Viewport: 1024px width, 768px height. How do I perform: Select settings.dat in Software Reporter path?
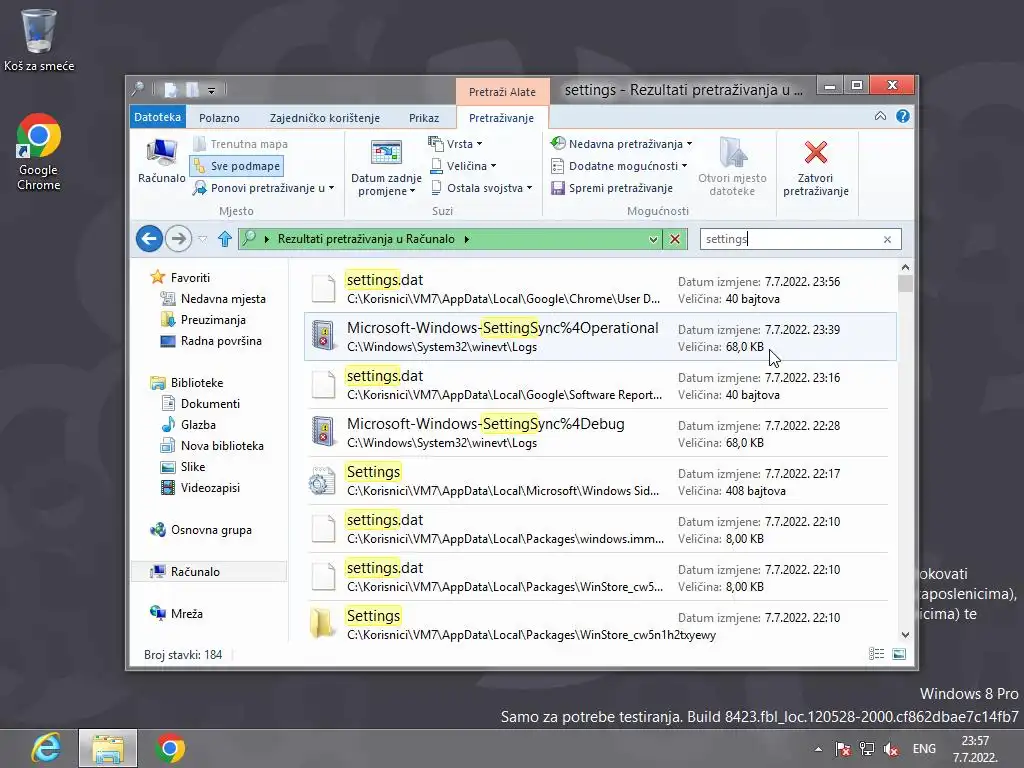600,385
